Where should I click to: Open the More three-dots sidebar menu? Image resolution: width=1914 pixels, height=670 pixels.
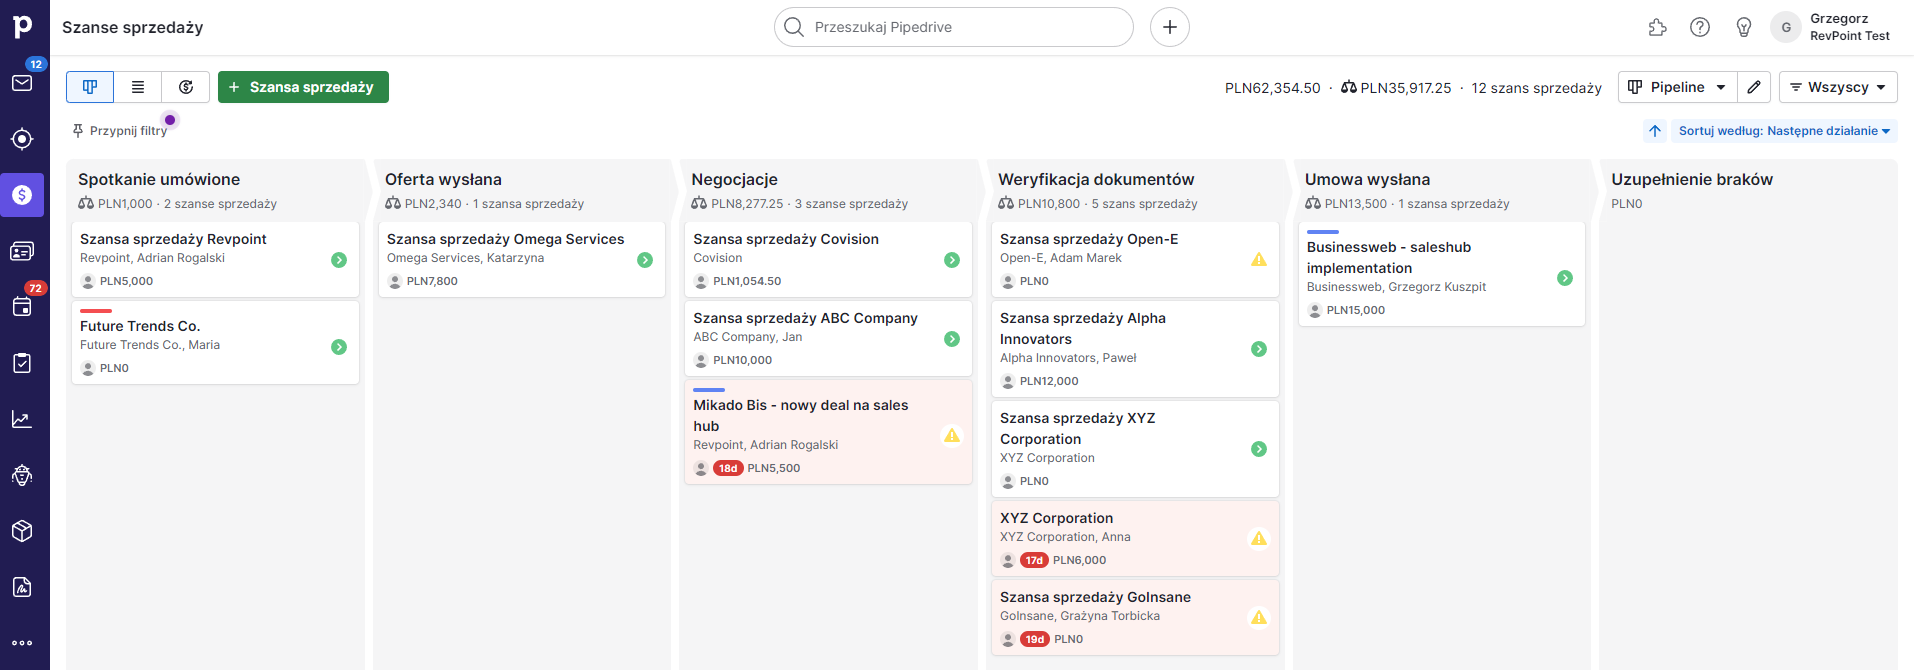(22, 643)
